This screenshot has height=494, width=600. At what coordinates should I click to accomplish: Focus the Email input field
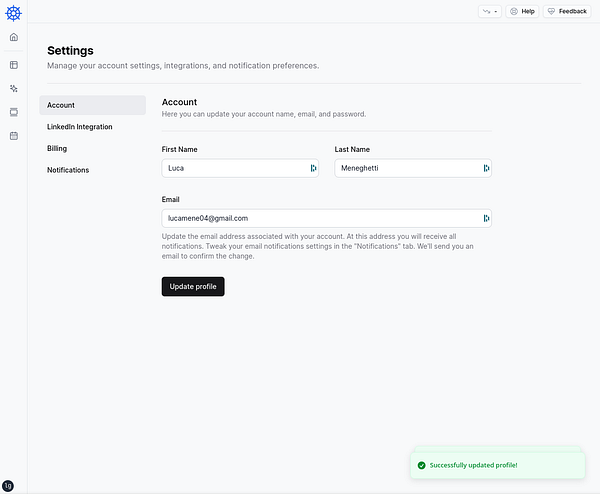pos(320,218)
